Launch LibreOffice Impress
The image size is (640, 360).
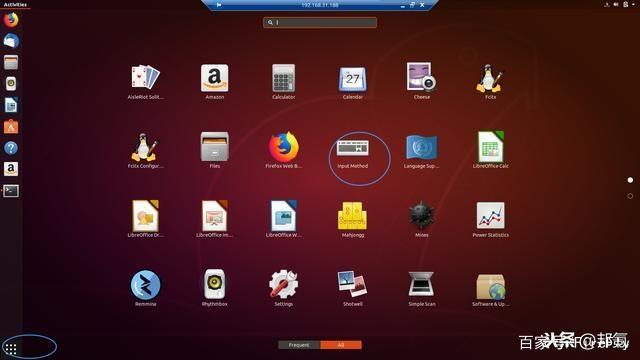click(215, 219)
